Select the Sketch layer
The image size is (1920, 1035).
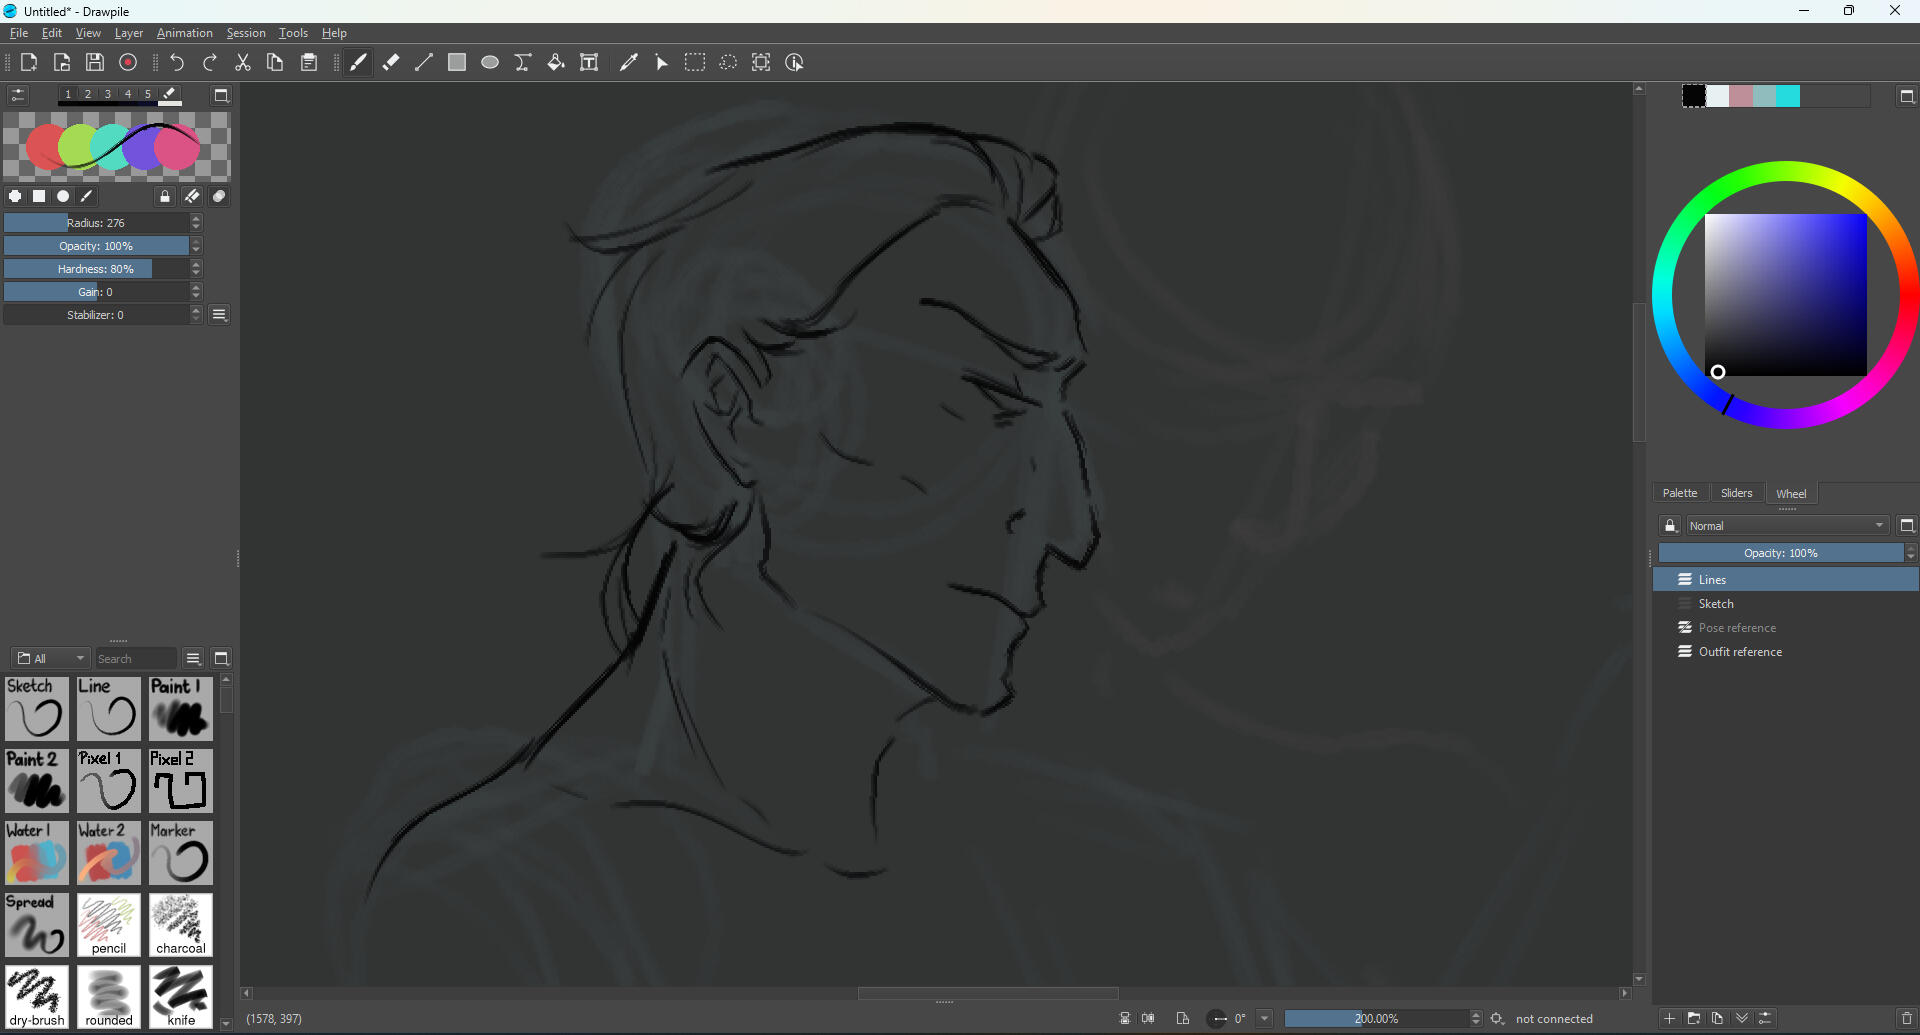[x=1716, y=603]
